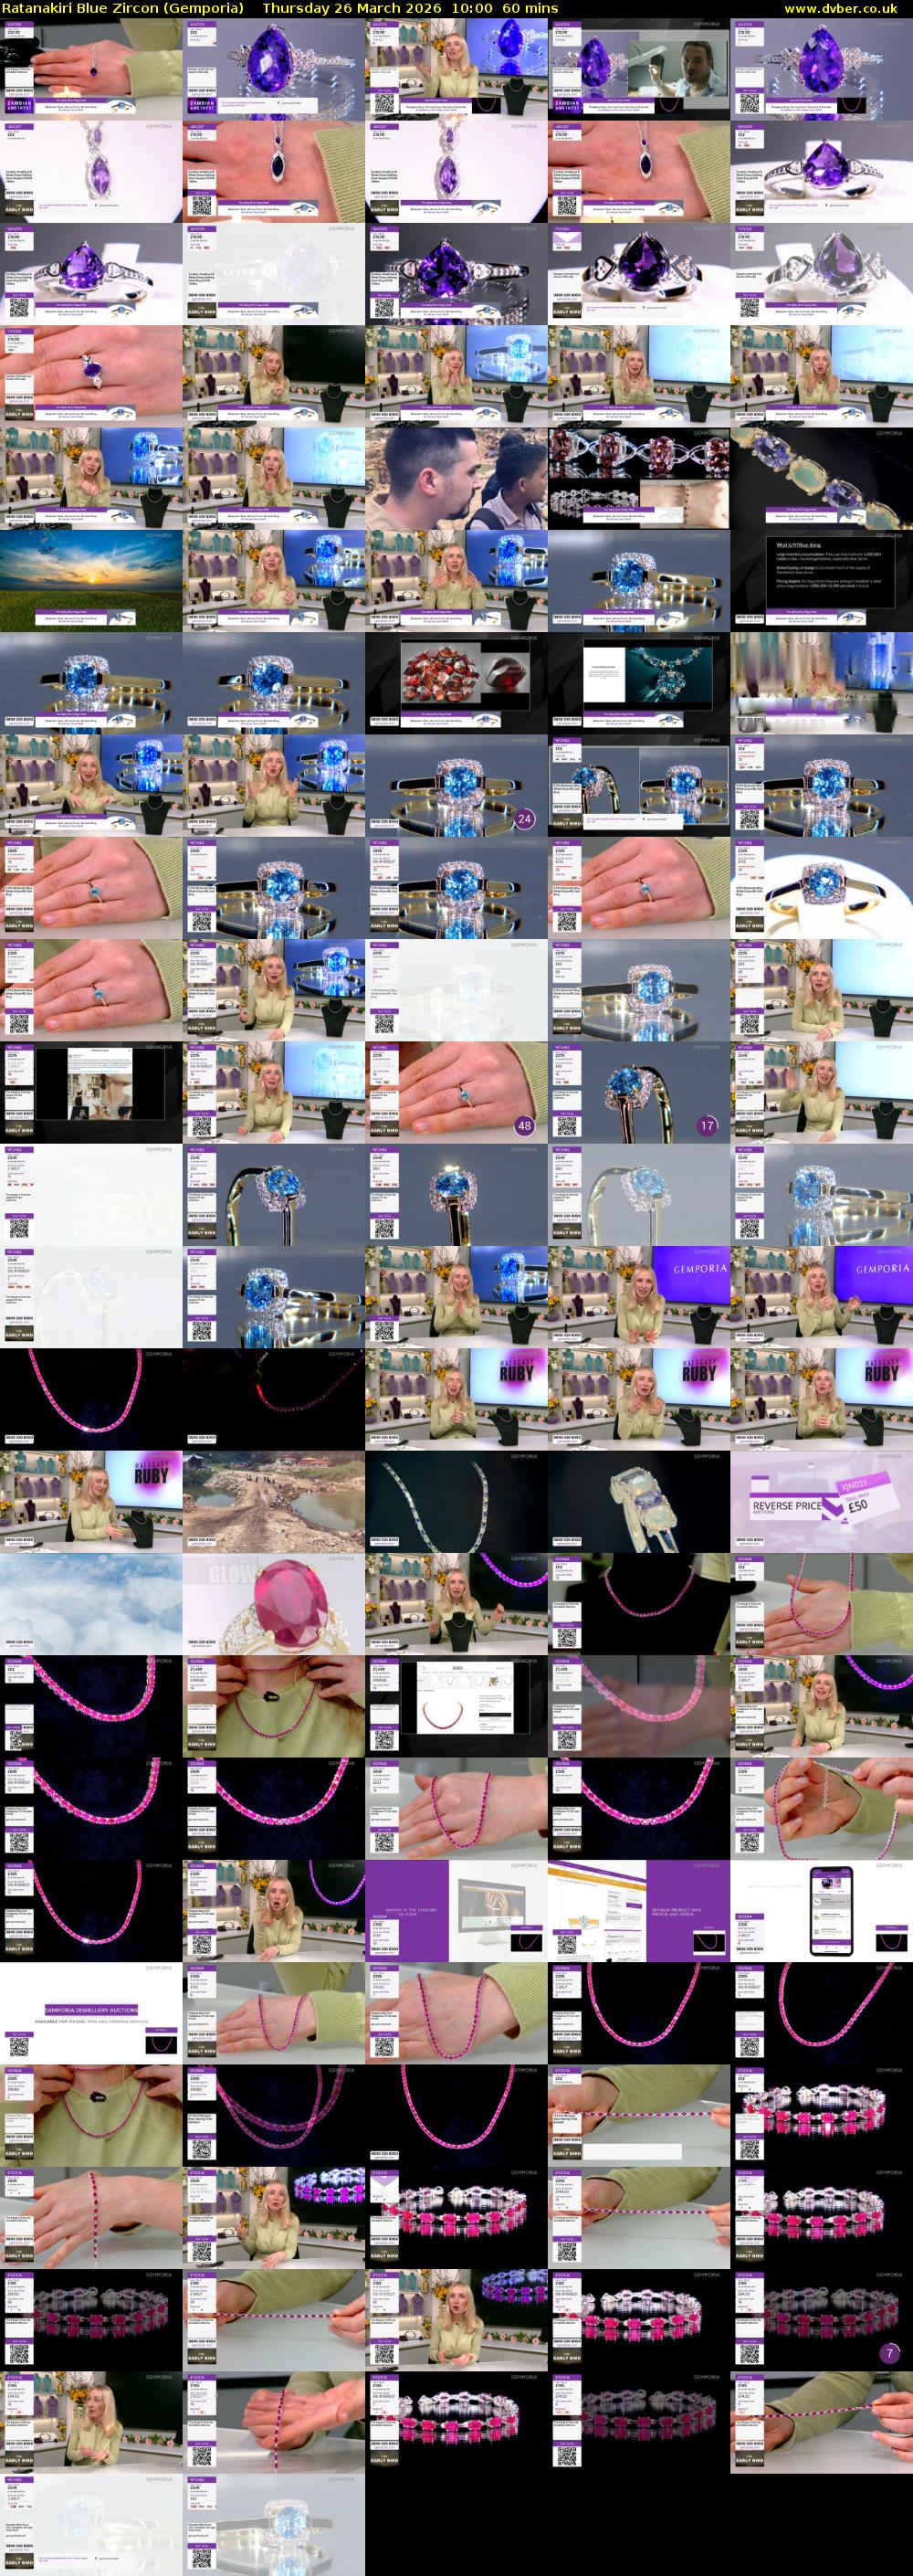The height and width of the screenshot is (2576, 913).
Task: Select the Gemporia Jewellery Auctions white slide
Action: pyautogui.click(x=91, y=2013)
